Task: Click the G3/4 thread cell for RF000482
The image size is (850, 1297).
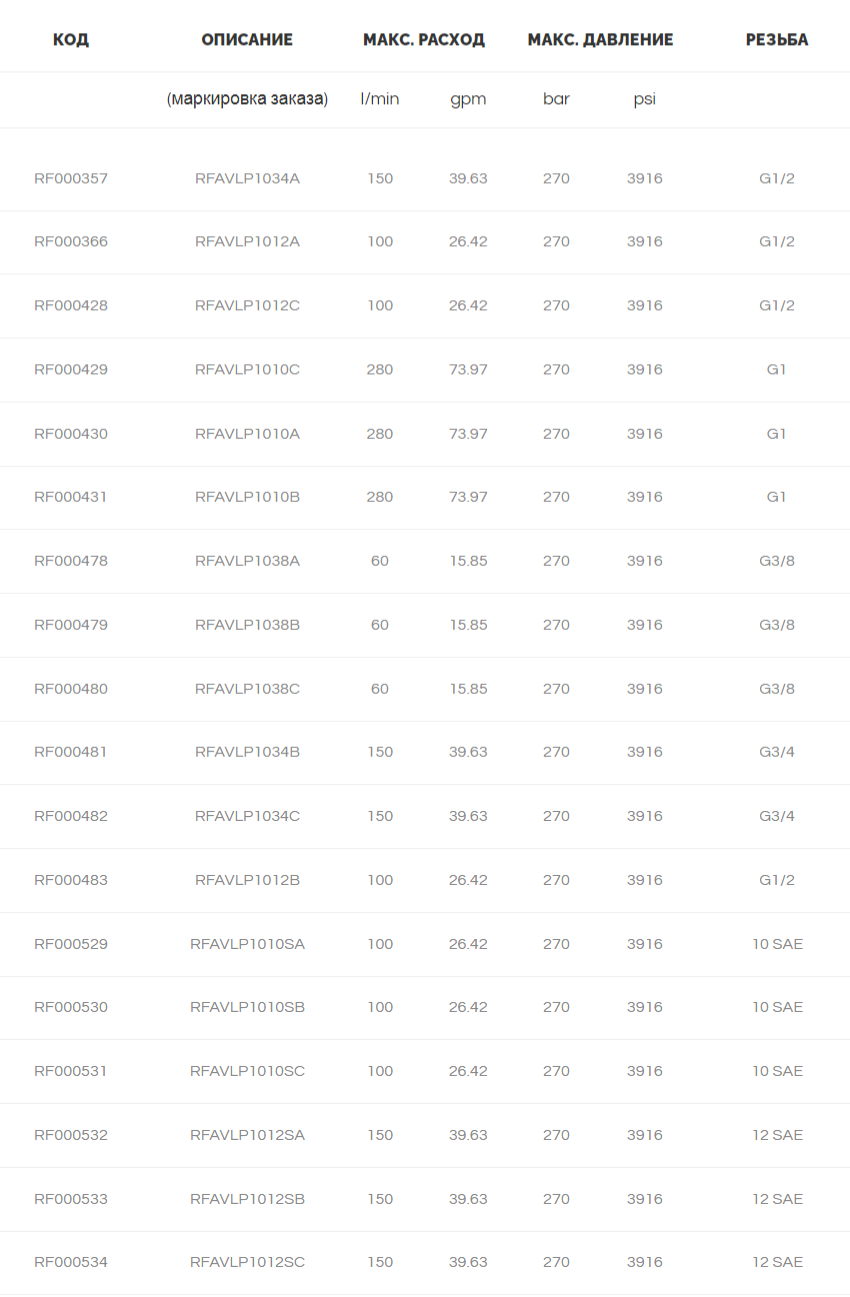Action: 777,816
